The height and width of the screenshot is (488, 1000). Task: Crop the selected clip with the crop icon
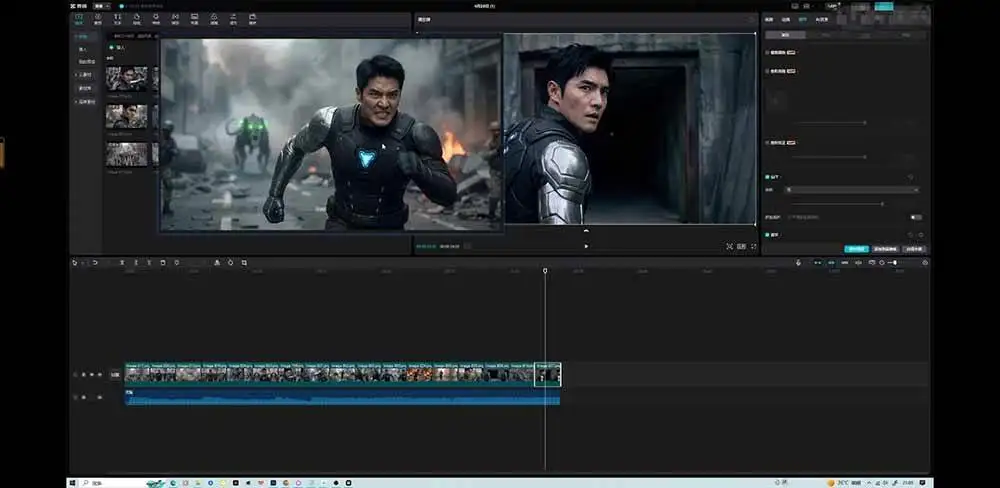pyautogui.click(x=244, y=262)
